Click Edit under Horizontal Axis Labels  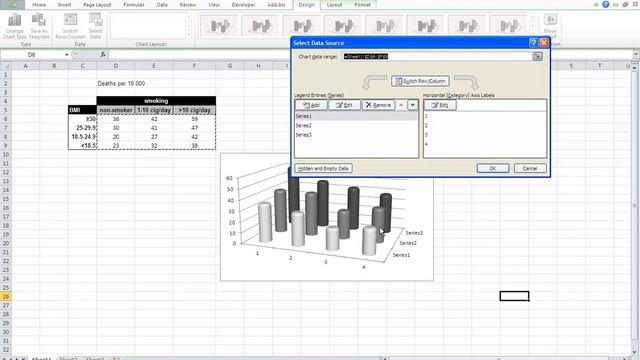coord(440,105)
